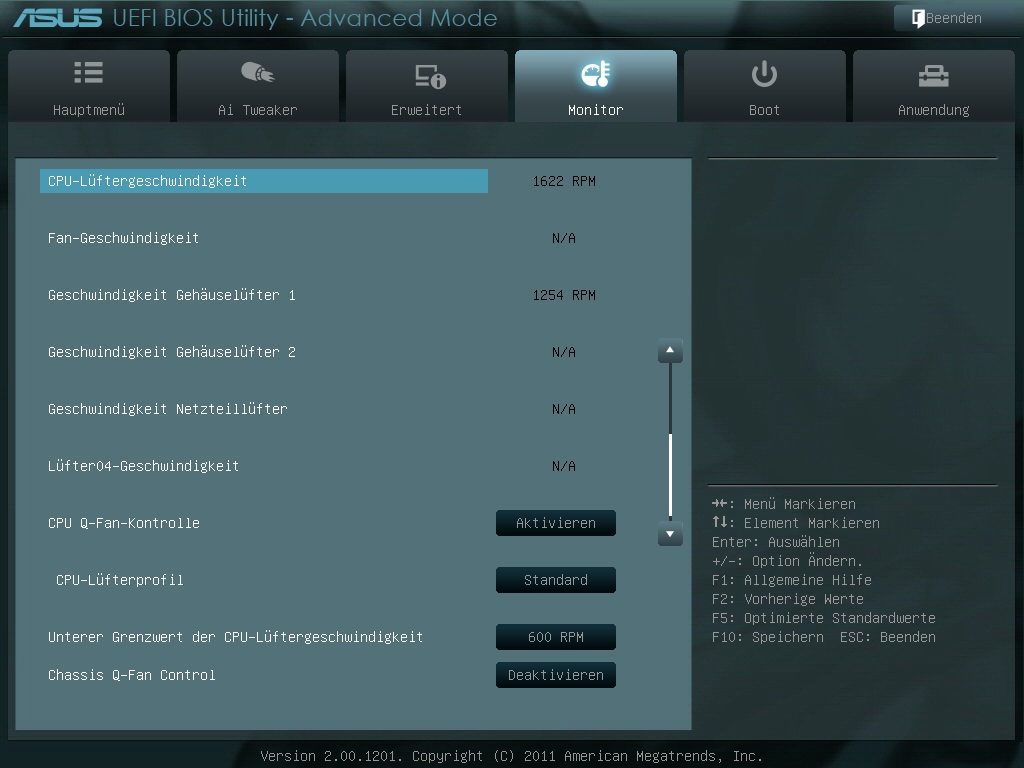Select Geschwindigkeit Gehäuselüfter 1 entry
The height and width of the screenshot is (768, 1024).
tap(172, 295)
